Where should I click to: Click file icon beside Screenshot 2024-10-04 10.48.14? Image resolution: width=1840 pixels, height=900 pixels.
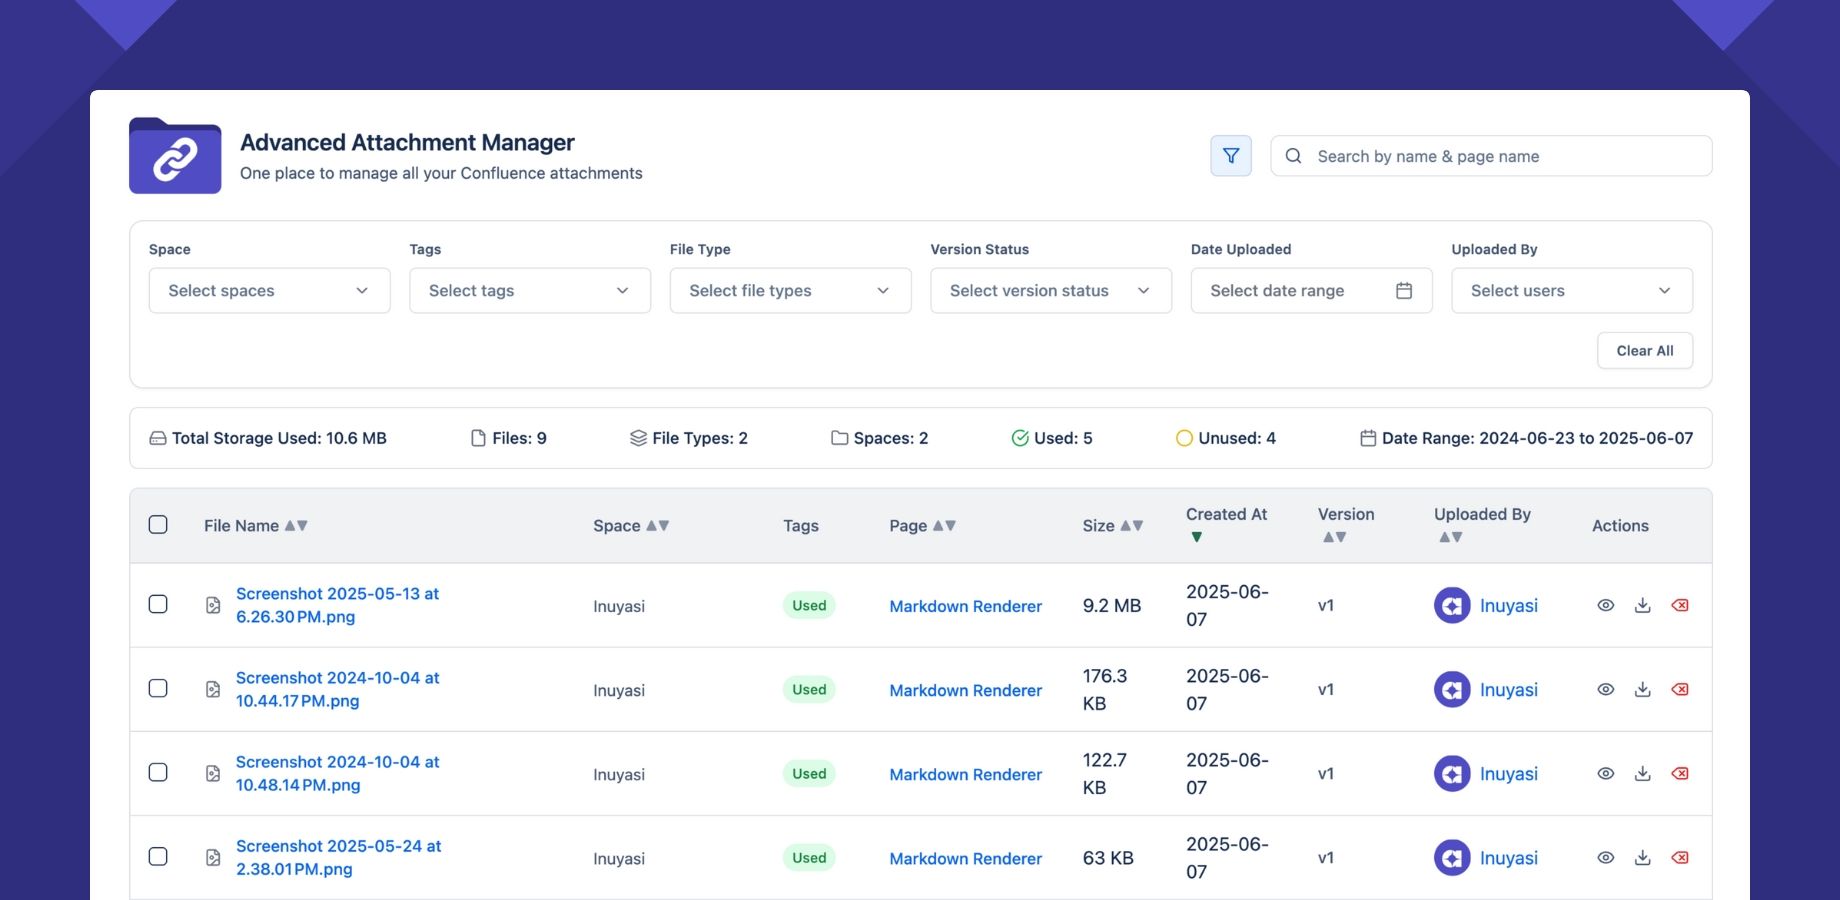pos(213,773)
